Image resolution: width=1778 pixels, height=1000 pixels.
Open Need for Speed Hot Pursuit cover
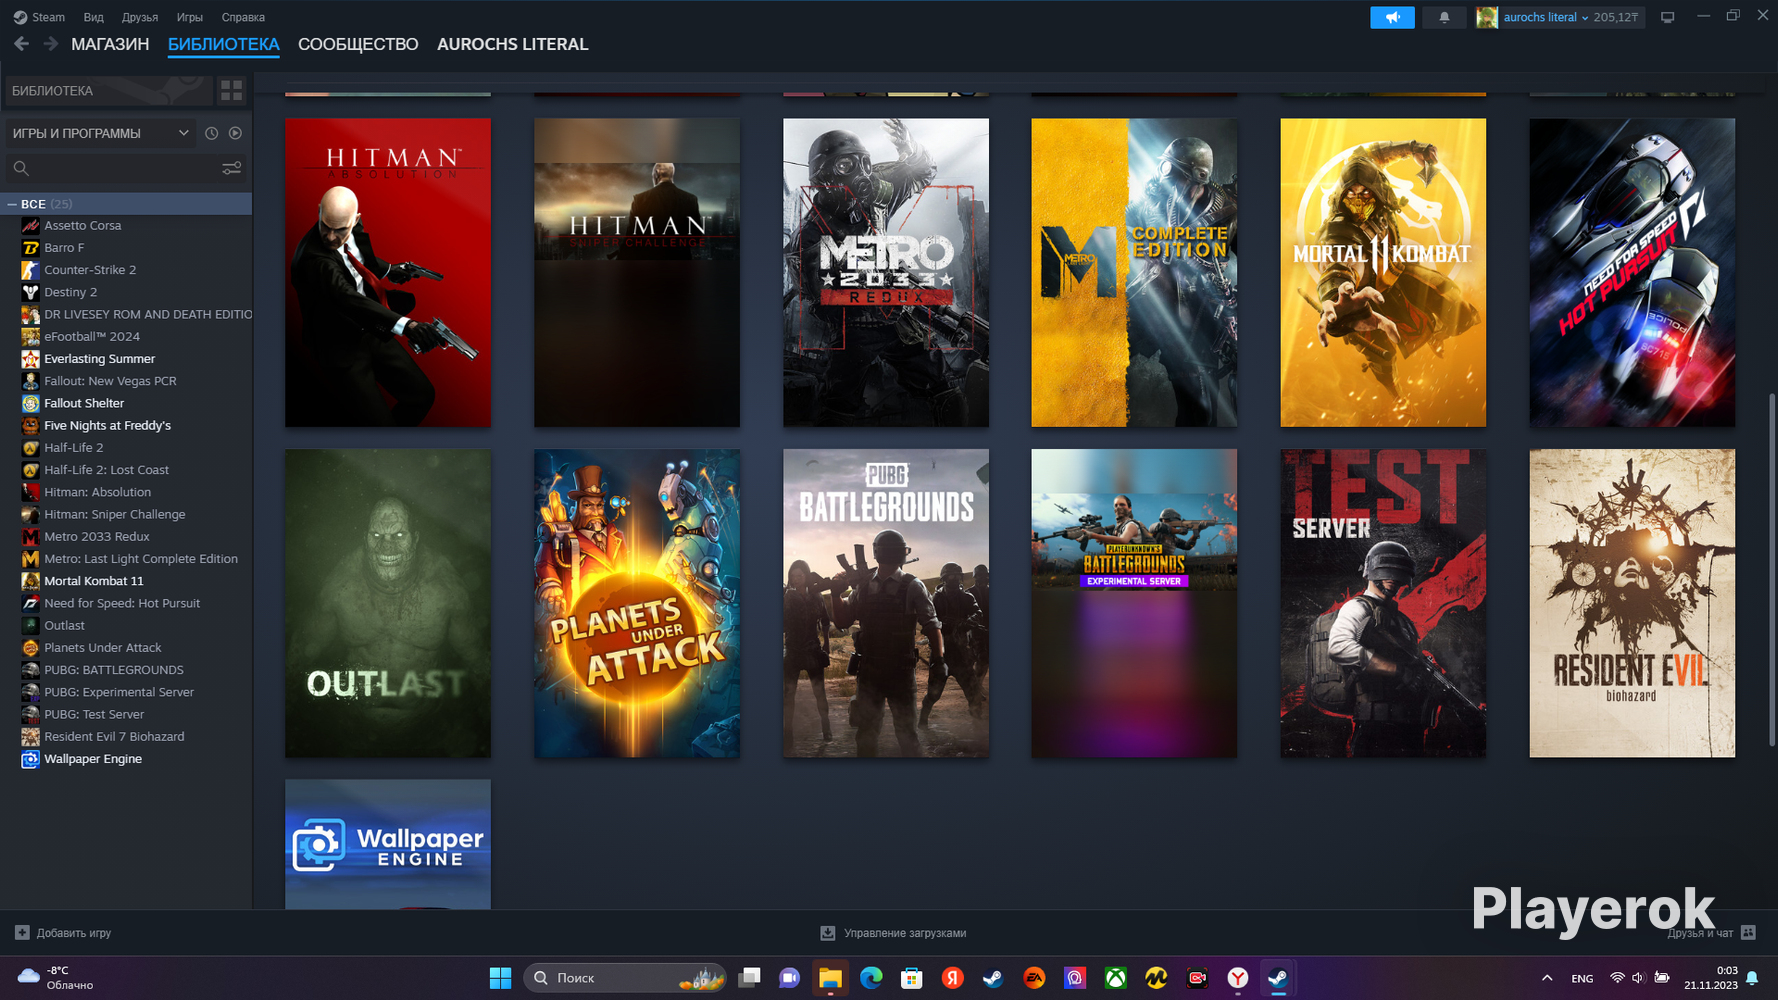pos(1632,273)
